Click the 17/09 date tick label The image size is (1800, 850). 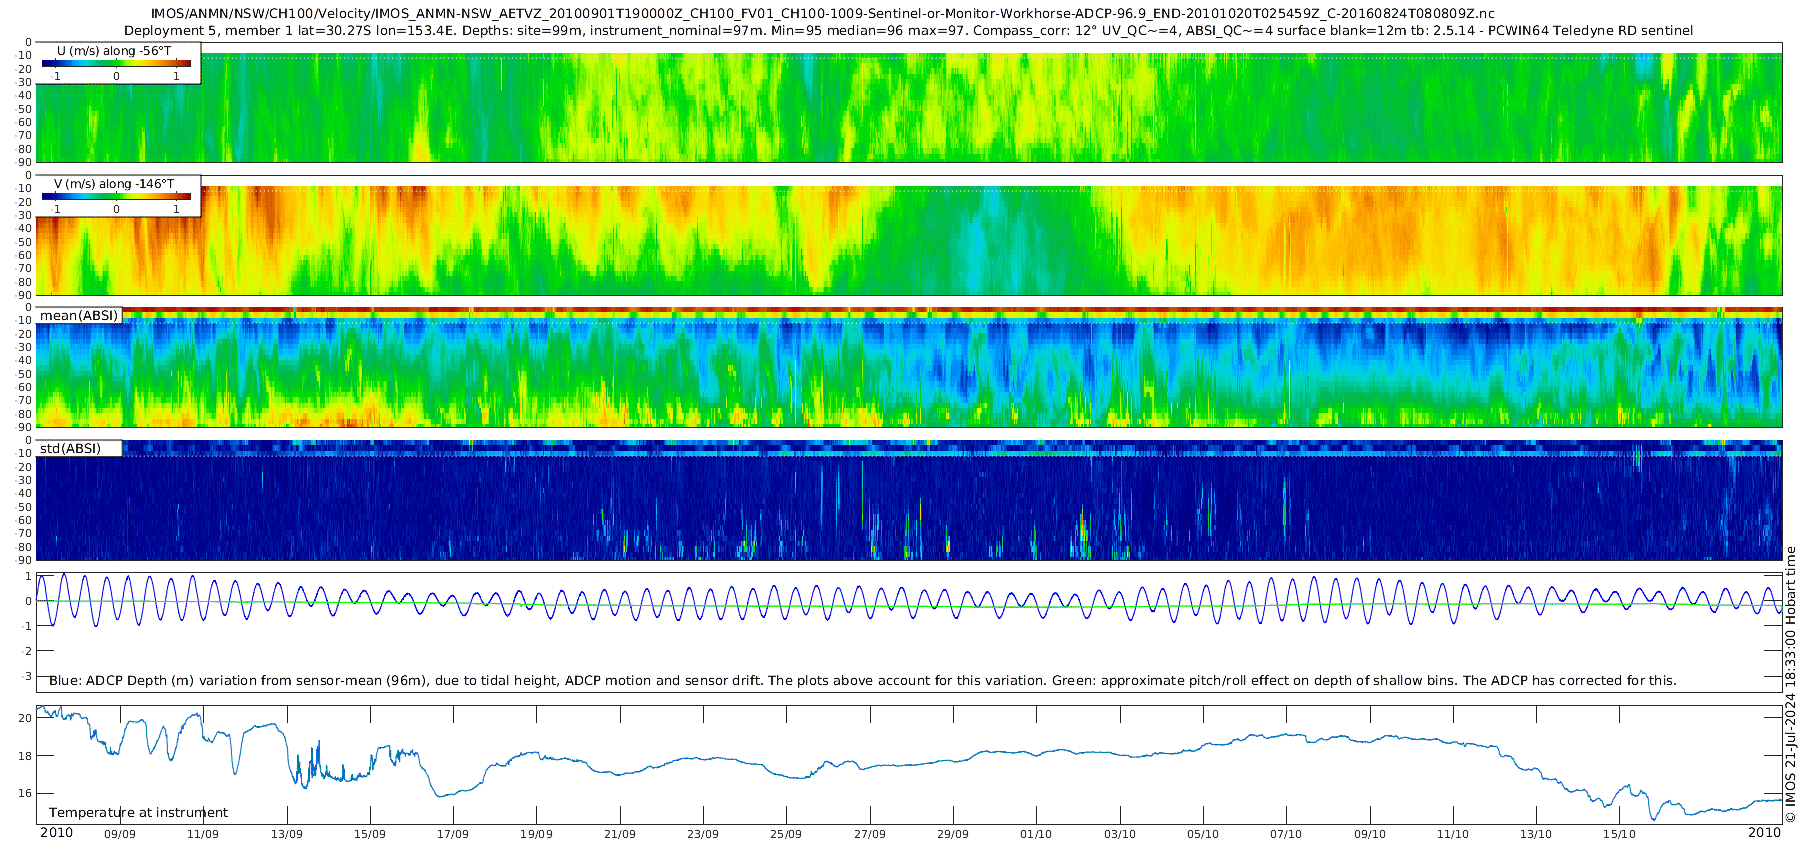click(453, 834)
